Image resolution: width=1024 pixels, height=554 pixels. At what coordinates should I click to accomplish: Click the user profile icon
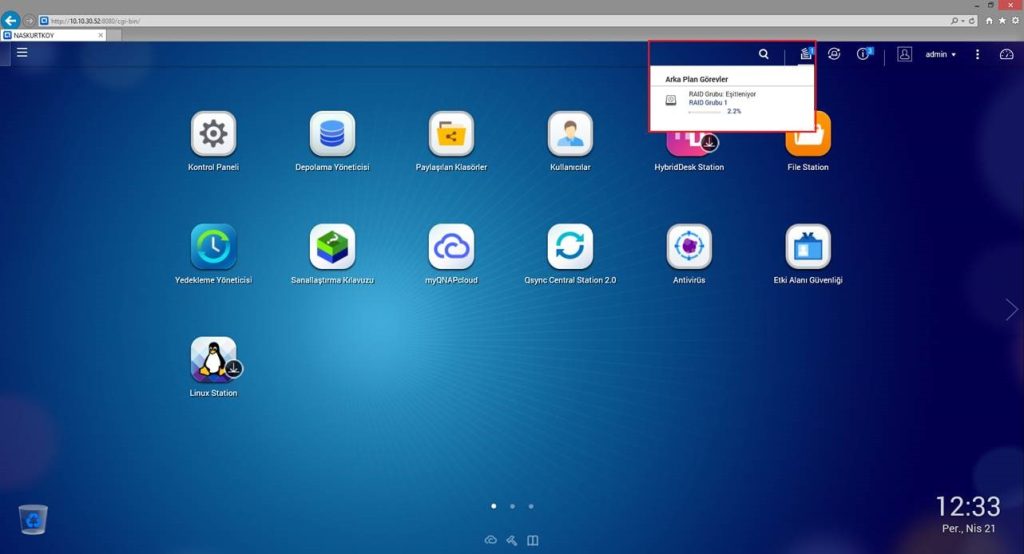pyautogui.click(x=904, y=54)
